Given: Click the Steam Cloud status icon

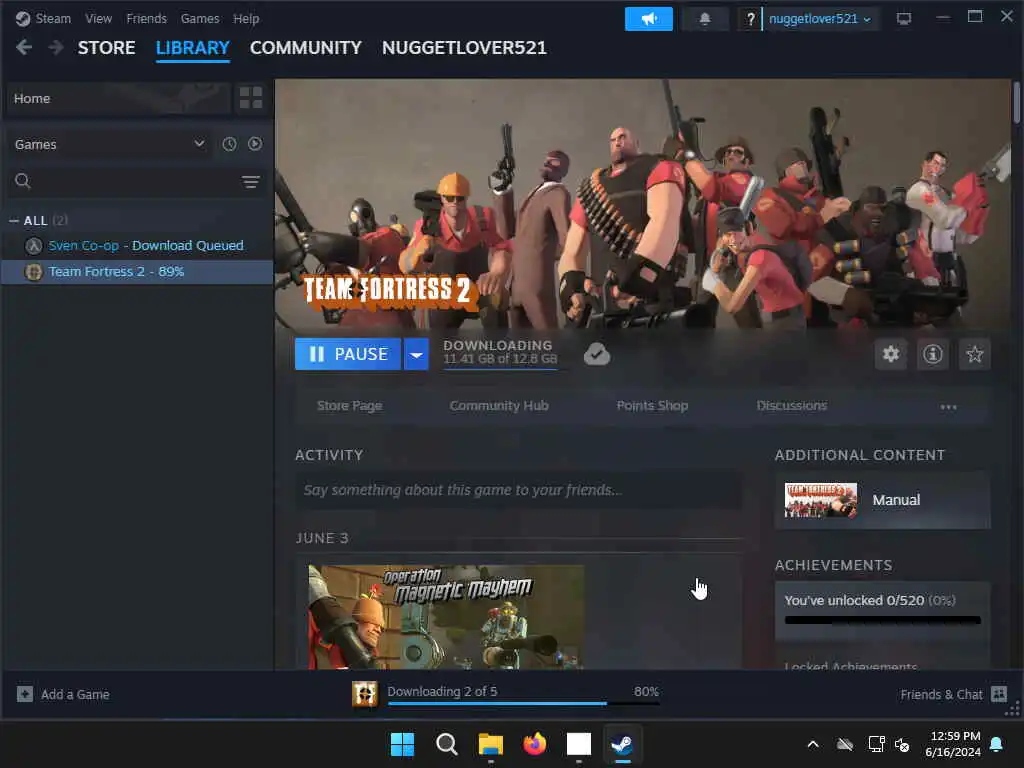Looking at the screenshot, I should [596, 354].
